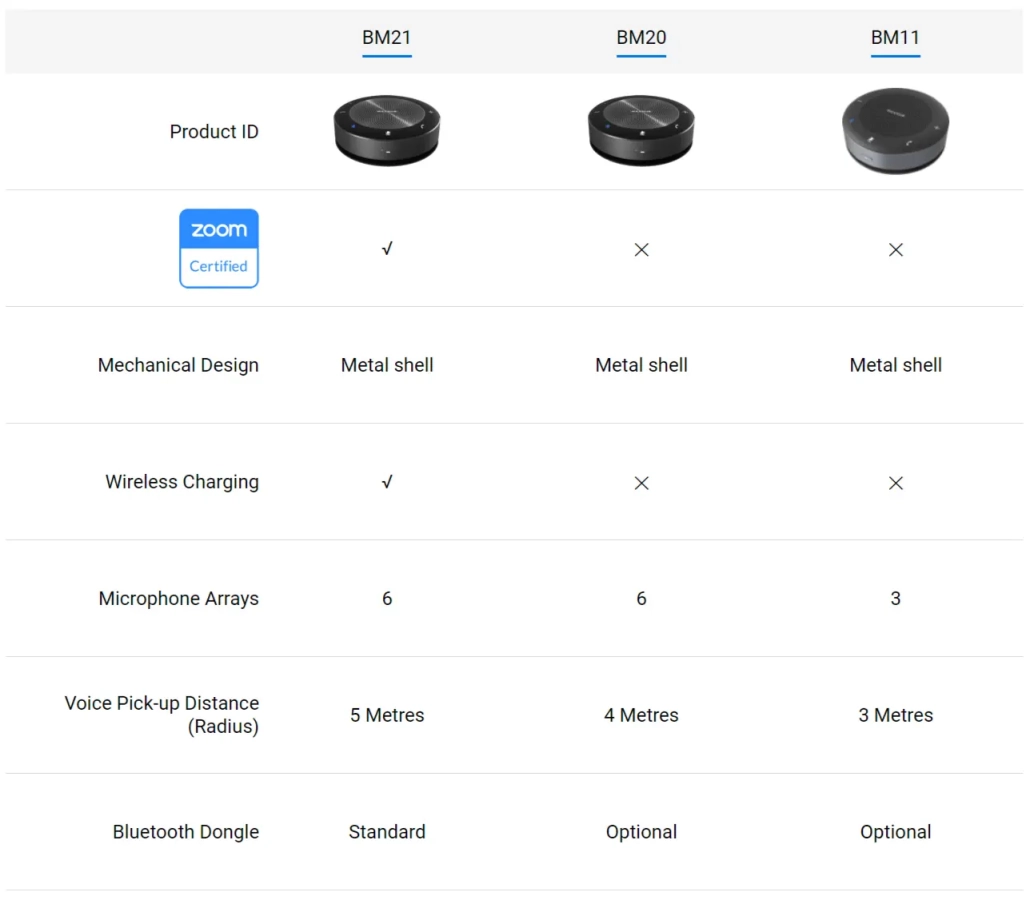Viewport: 1030px width, 908px height.
Task: Click BM11 Wireless Charging cross mark
Action: click(895, 483)
